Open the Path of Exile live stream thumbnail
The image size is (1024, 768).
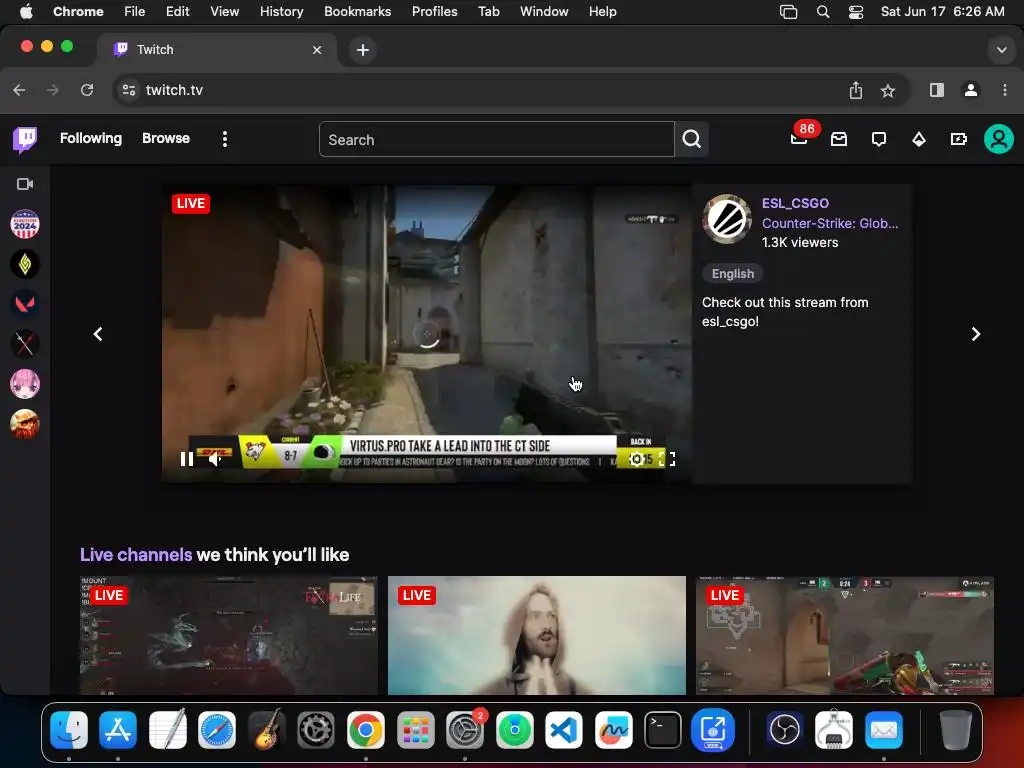pos(229,635)
